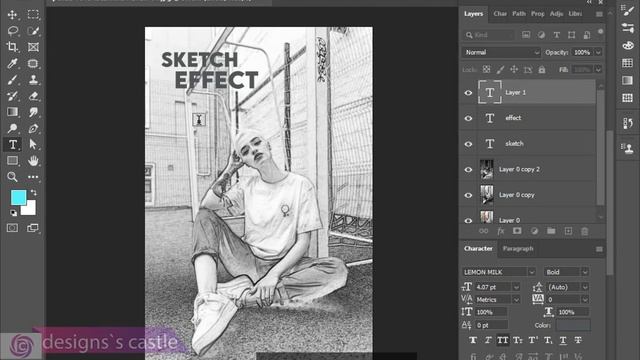Swap foreground and background colors
Screen dimensions: 640x360
33,192
